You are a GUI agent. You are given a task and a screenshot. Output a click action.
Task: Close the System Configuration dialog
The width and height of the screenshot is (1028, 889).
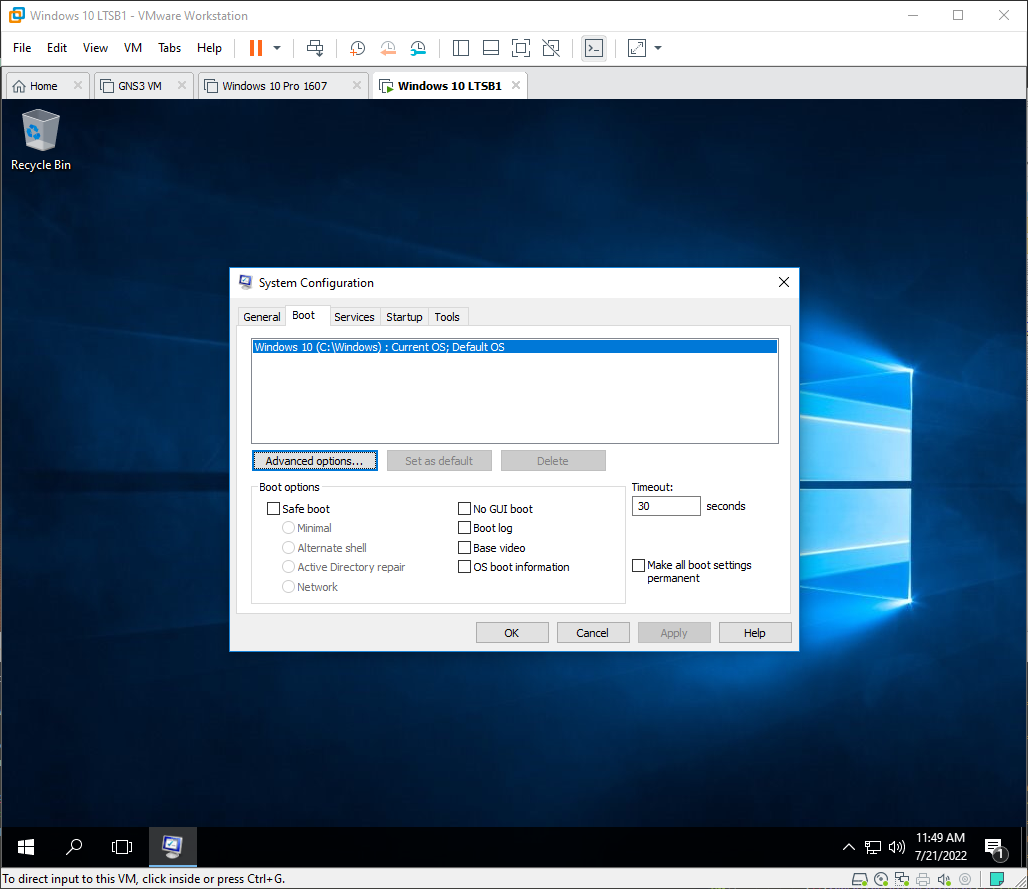tap(783, 282)
